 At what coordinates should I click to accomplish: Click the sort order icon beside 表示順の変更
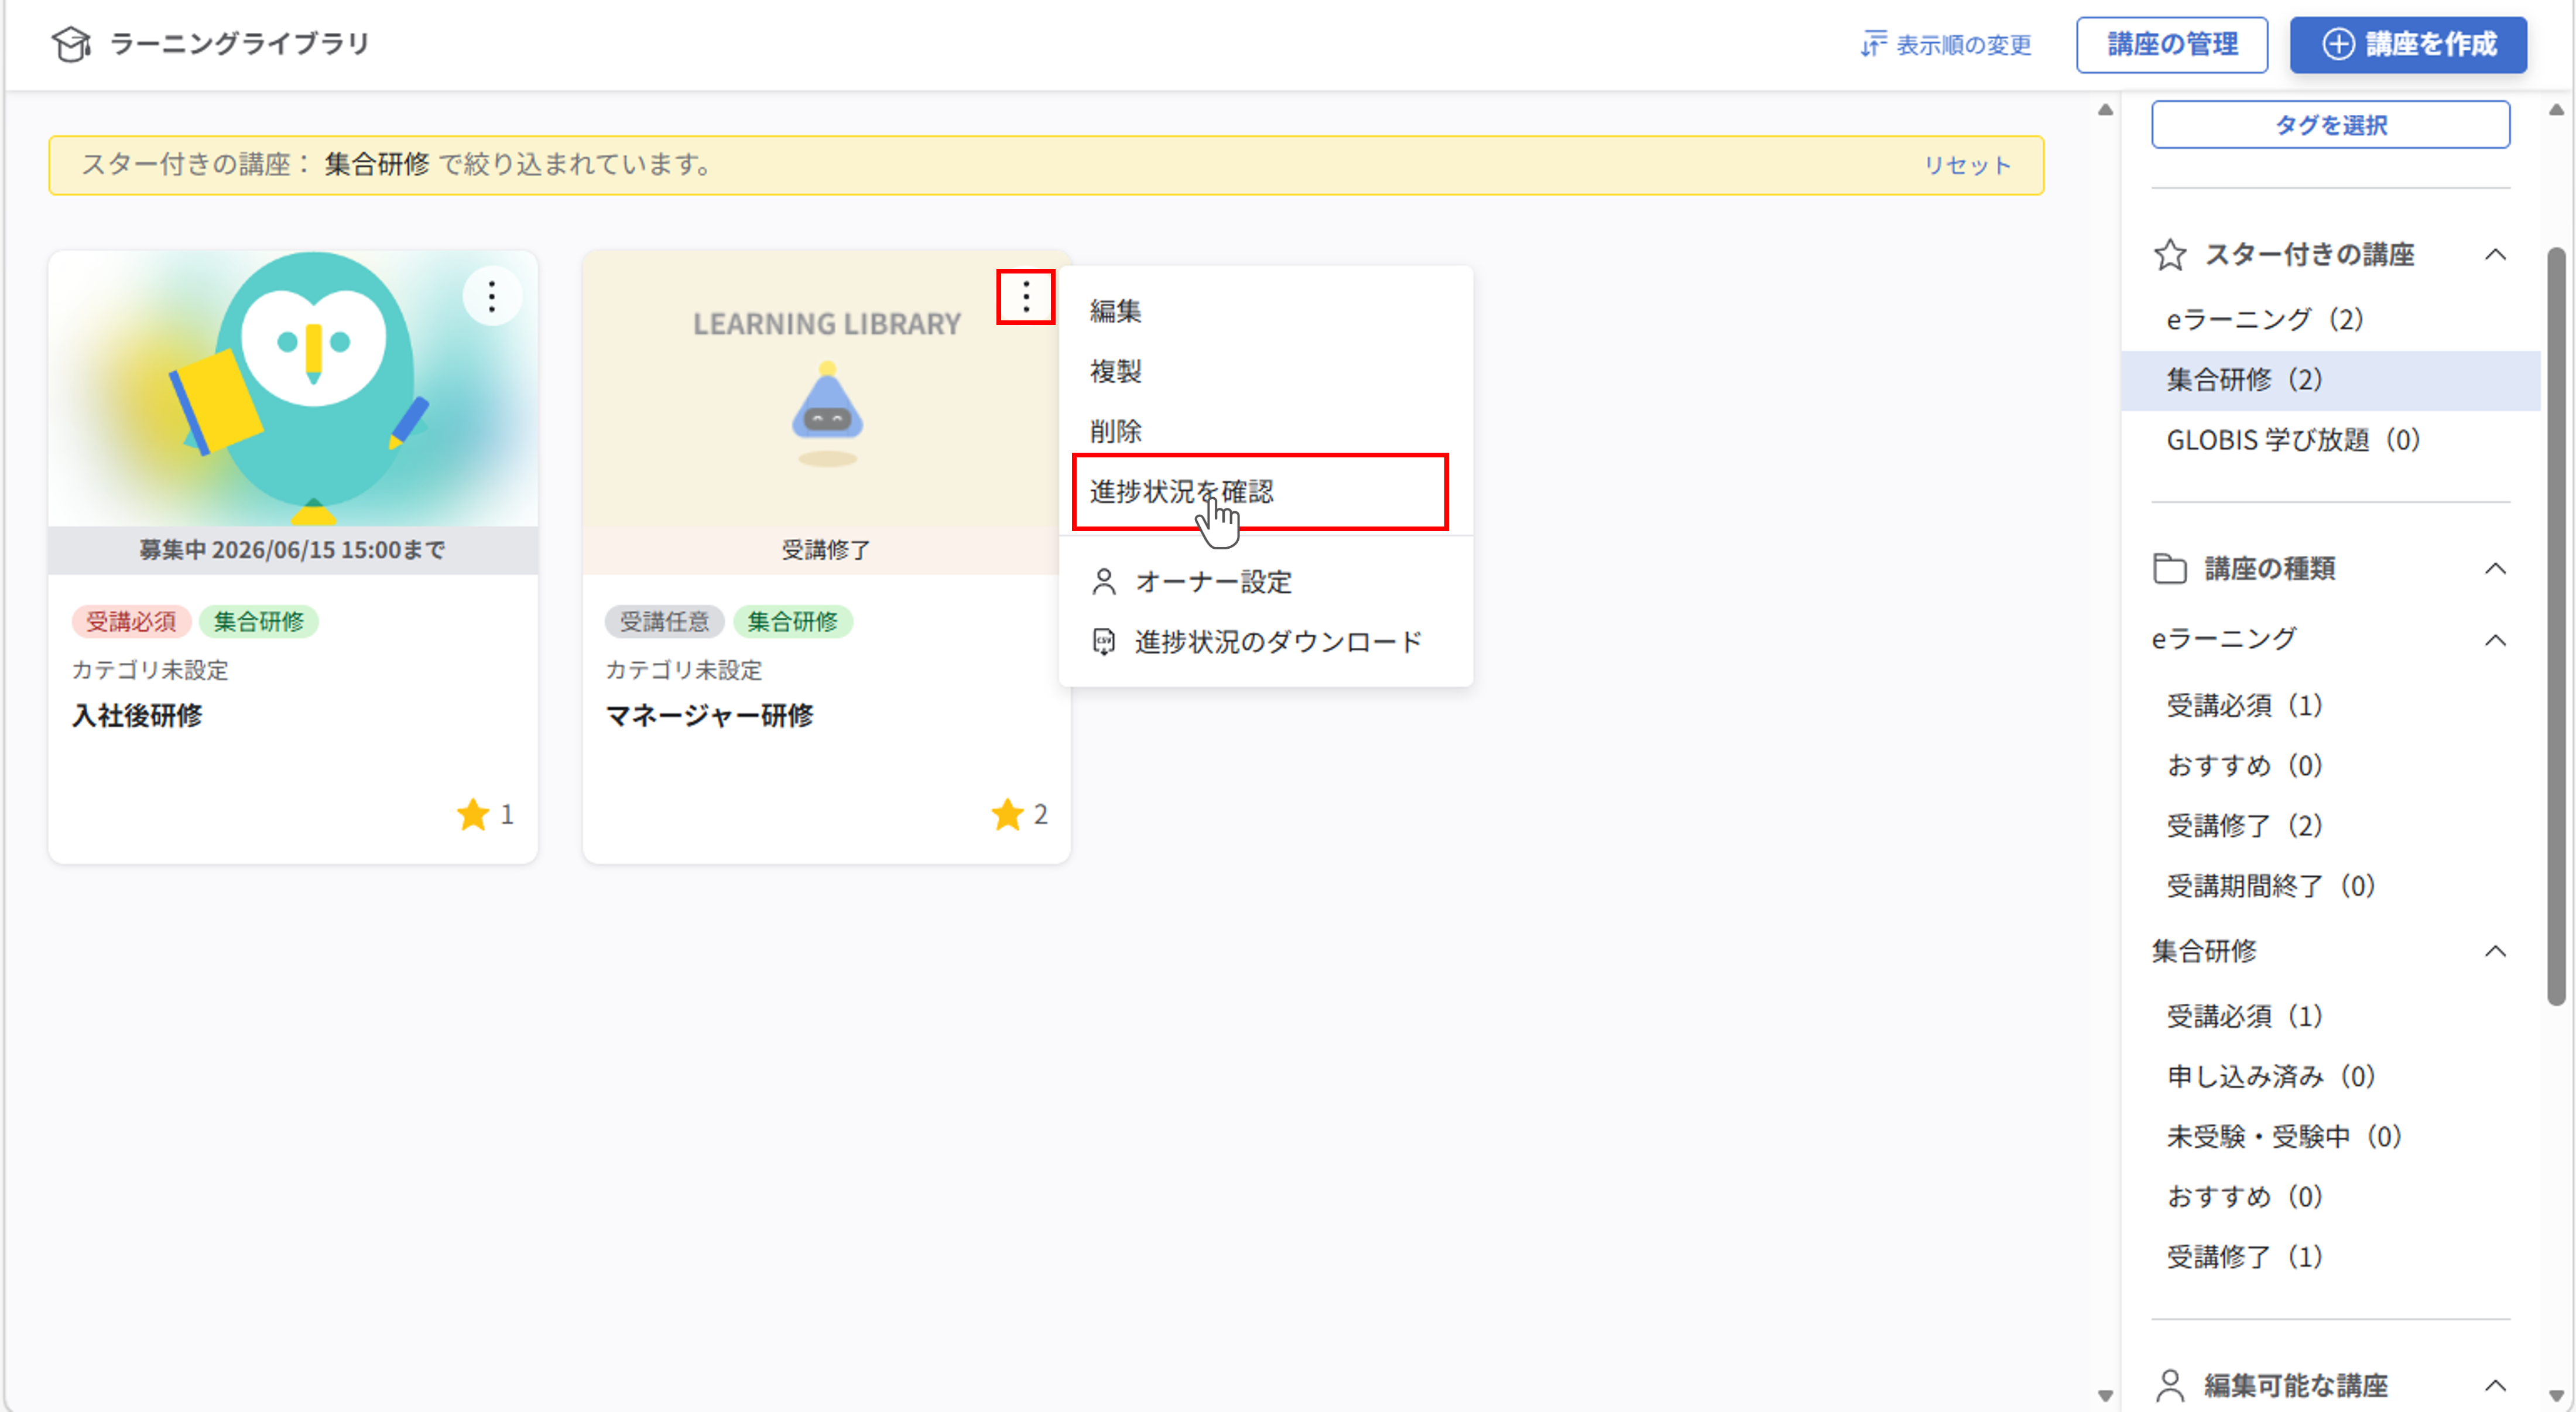(1873, 44)
